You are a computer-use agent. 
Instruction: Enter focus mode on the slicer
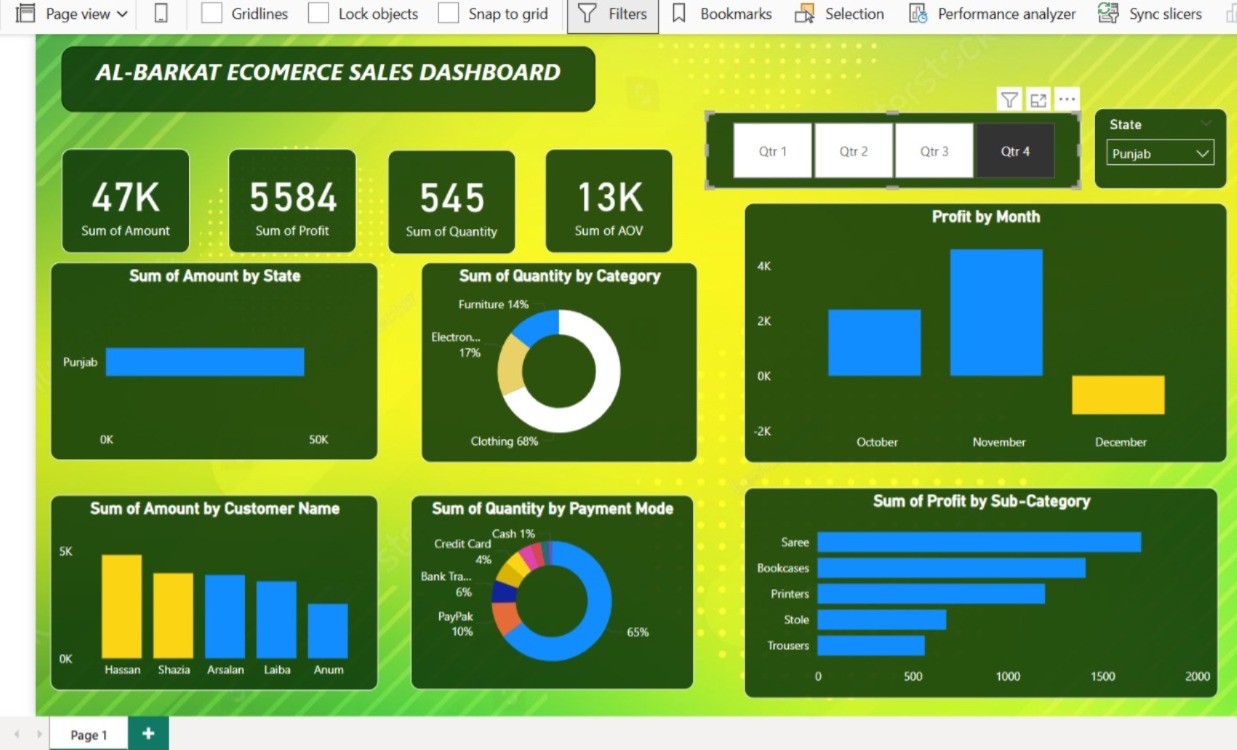(1038, 99)
